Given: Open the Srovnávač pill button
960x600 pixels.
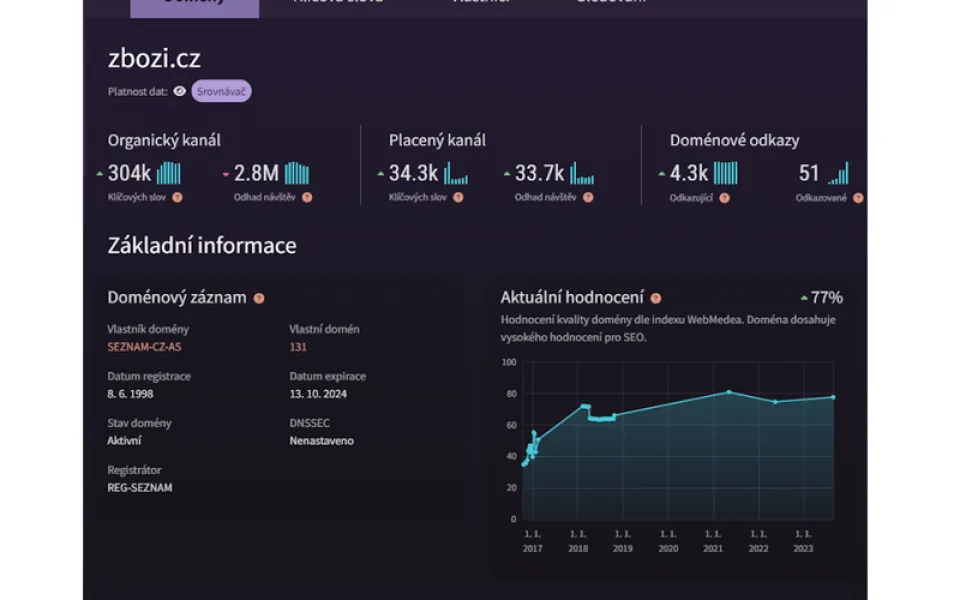Looking at the screenshot, I should point(221,91).
